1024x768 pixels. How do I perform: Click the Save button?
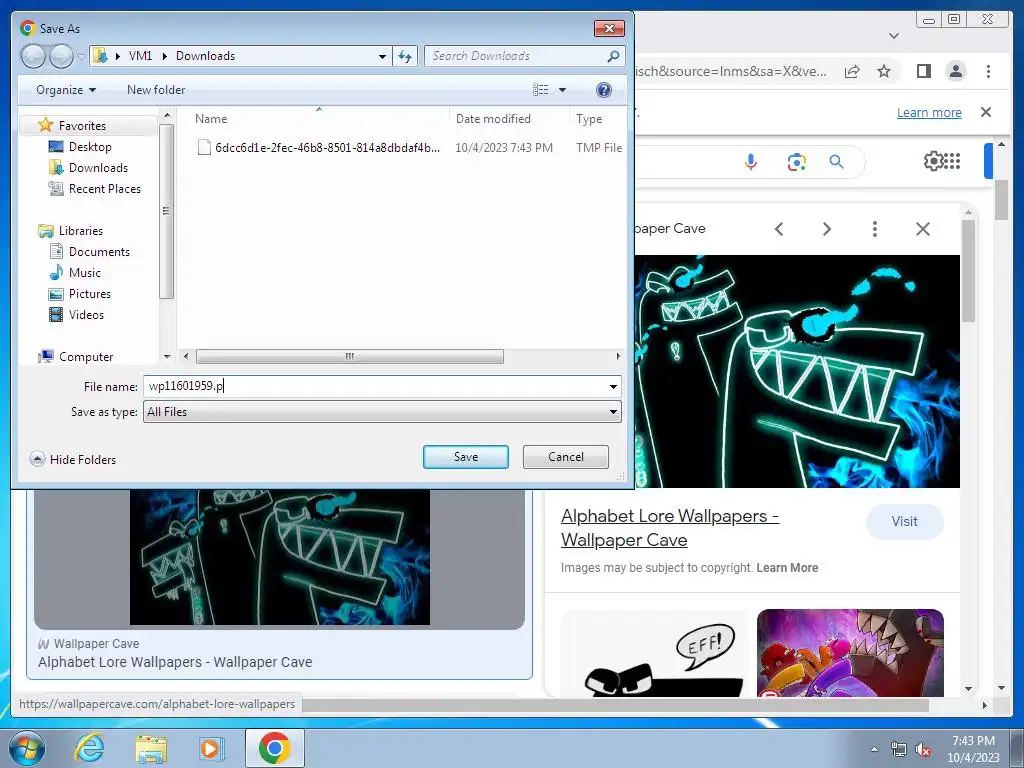coord(466,457)
